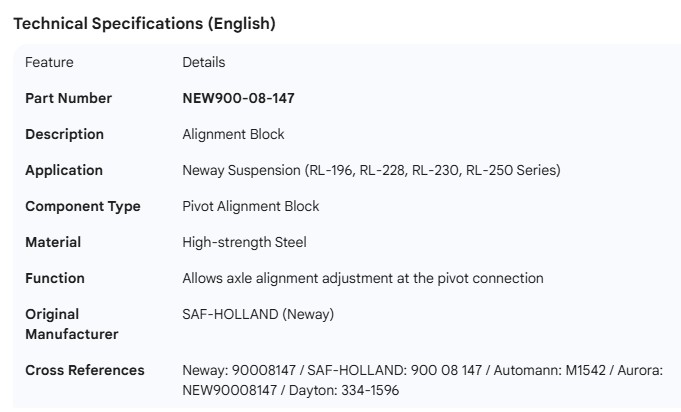
Task: Click the Details column header
Action: [203, 62]
